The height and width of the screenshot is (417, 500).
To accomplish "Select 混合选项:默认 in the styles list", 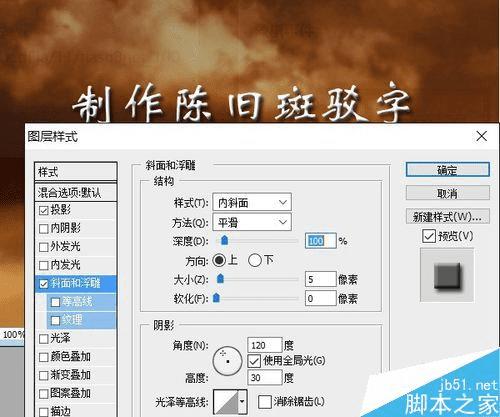I will (x=76, y=192).
